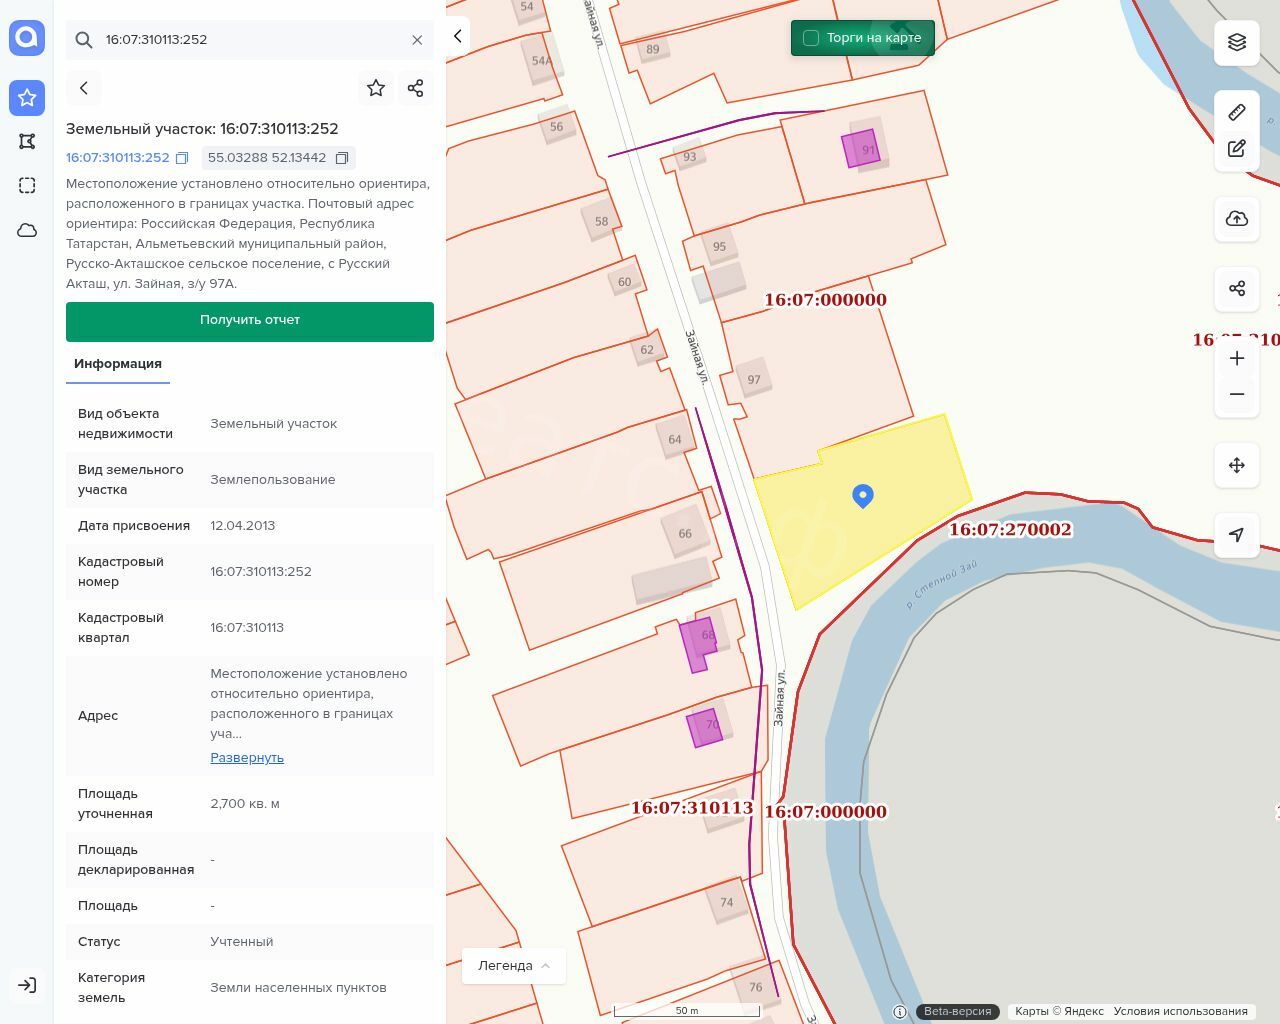
Task: Click the geolocation arrow icon
Action: pyautogui.click(x=1237, y=535)
